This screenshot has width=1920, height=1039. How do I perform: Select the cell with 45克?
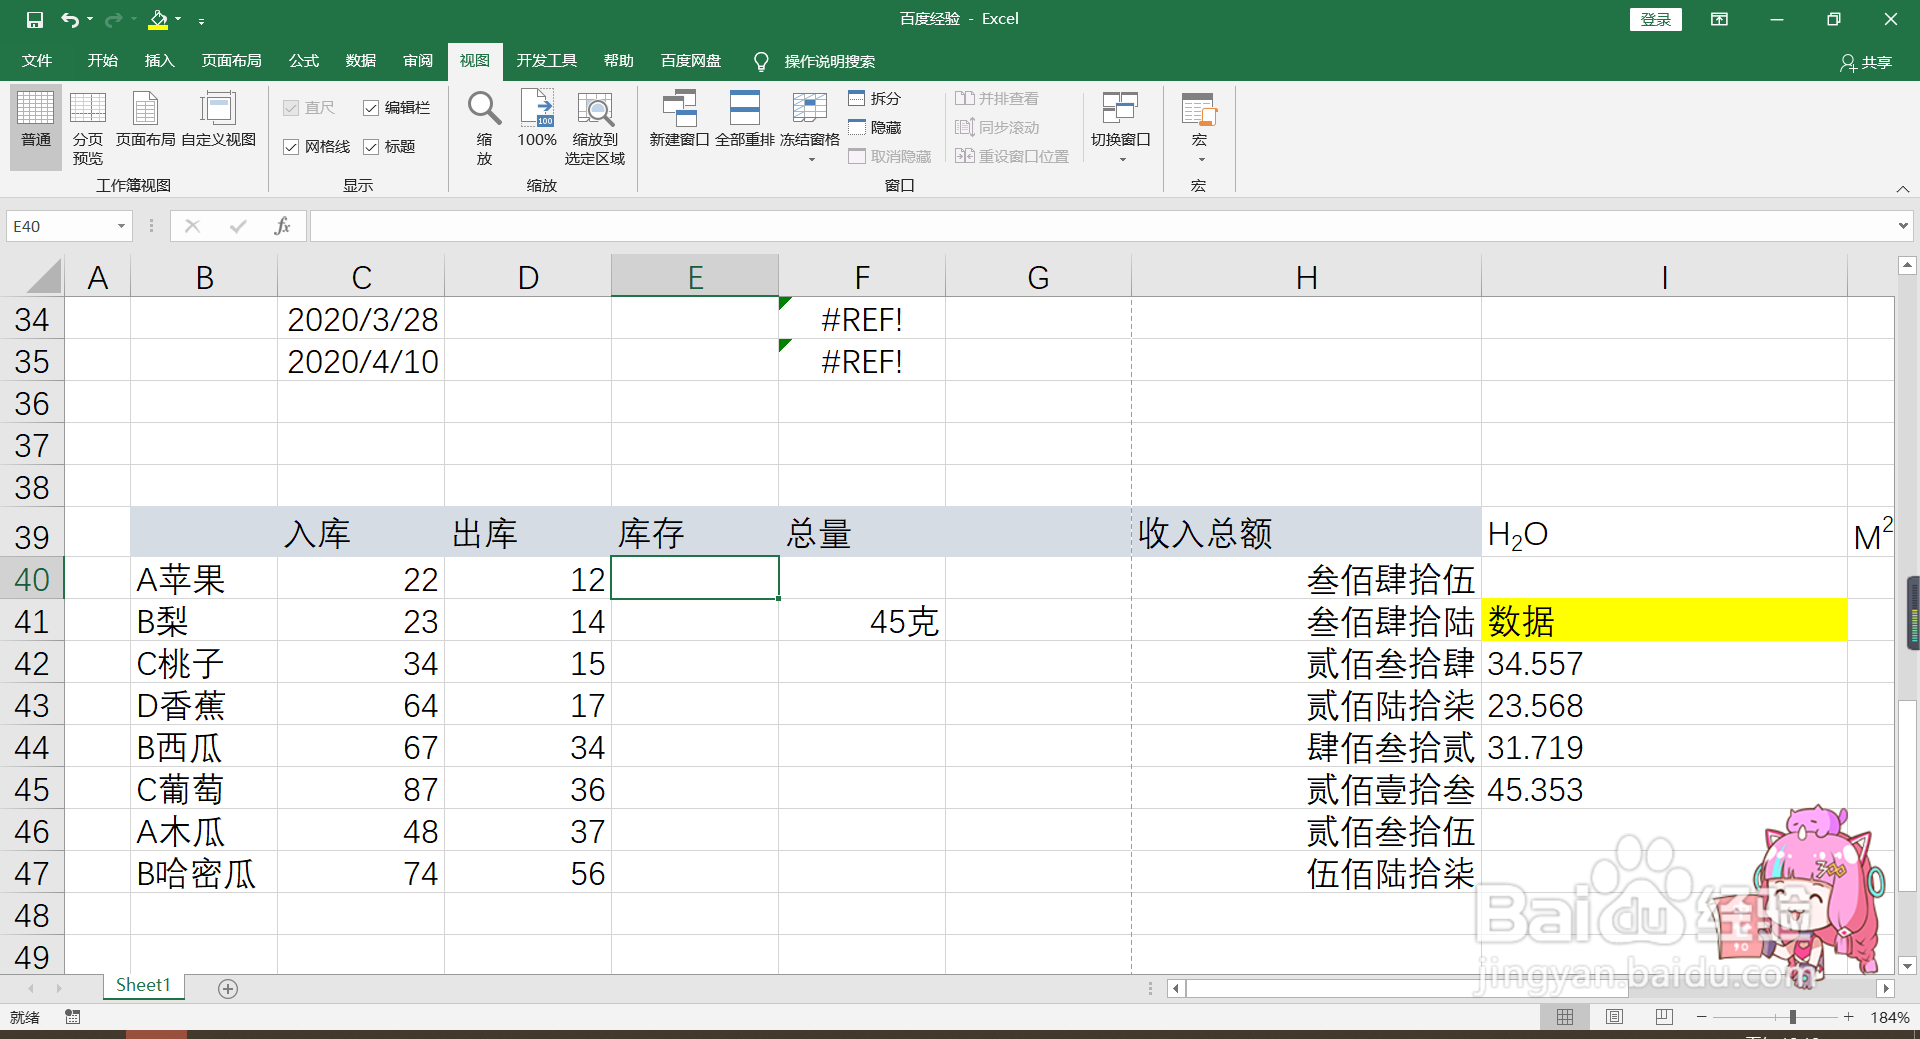click(x=862, y=621)
